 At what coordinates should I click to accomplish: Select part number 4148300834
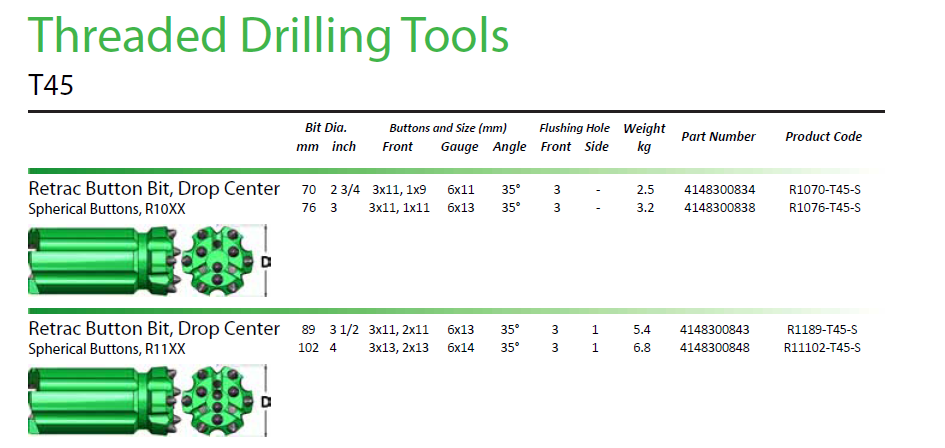(719, 189)
